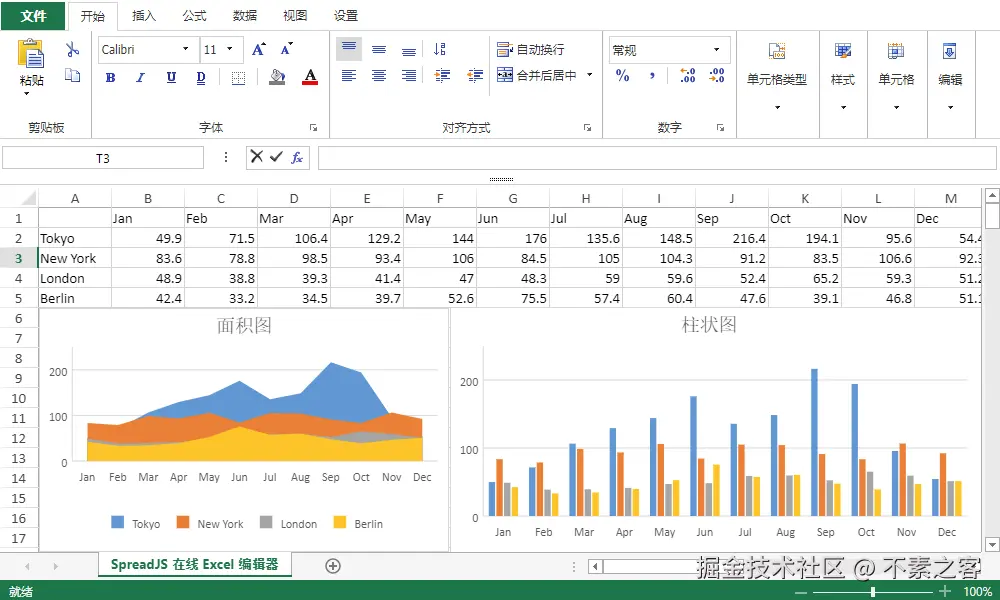This screenshot has height=600, width=1000.
Task: Zoom in with the plus button
Action: [945, 591]
